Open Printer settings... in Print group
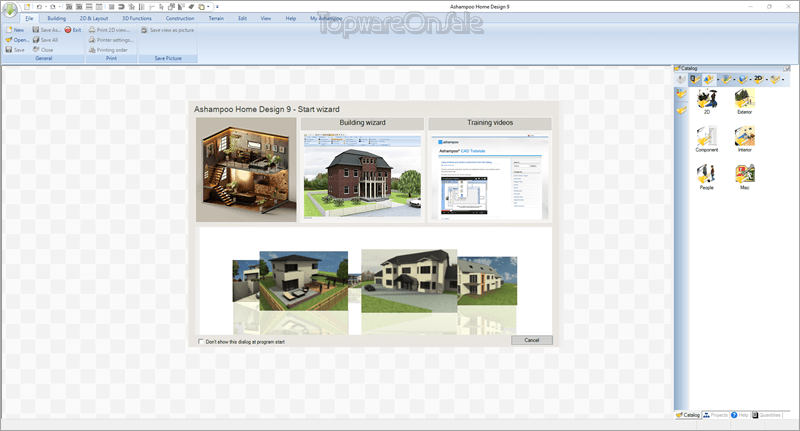Image resolution: width=800 pixels, height=431 pixels. pyautogui.click(x=111, y=40)
